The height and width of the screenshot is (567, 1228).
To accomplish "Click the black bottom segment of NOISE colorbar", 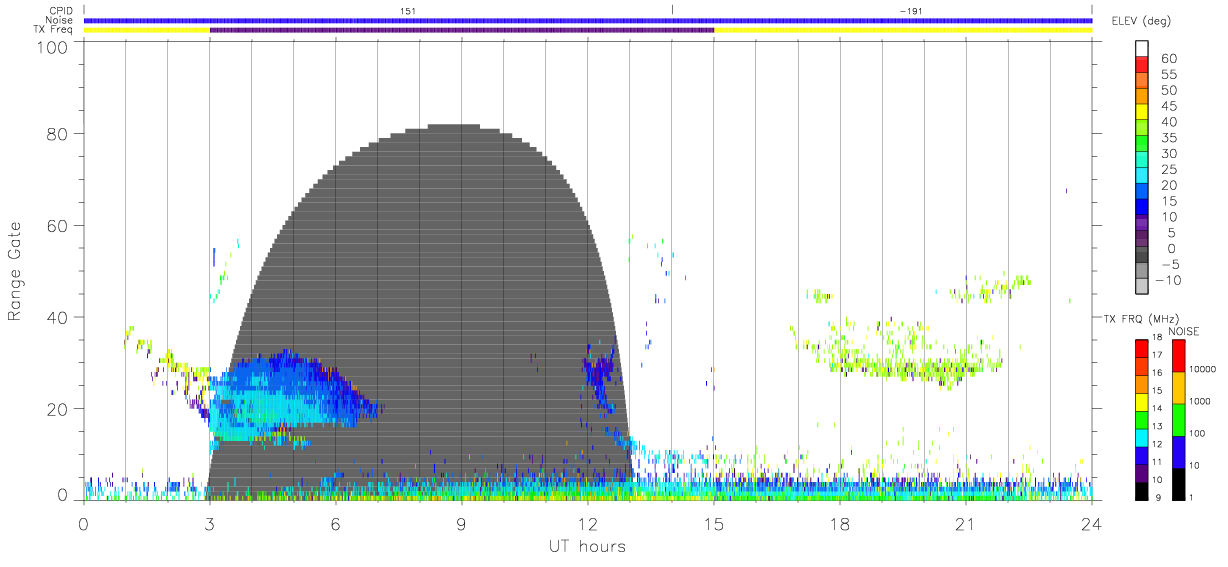I will click(x=1178, y=483).
